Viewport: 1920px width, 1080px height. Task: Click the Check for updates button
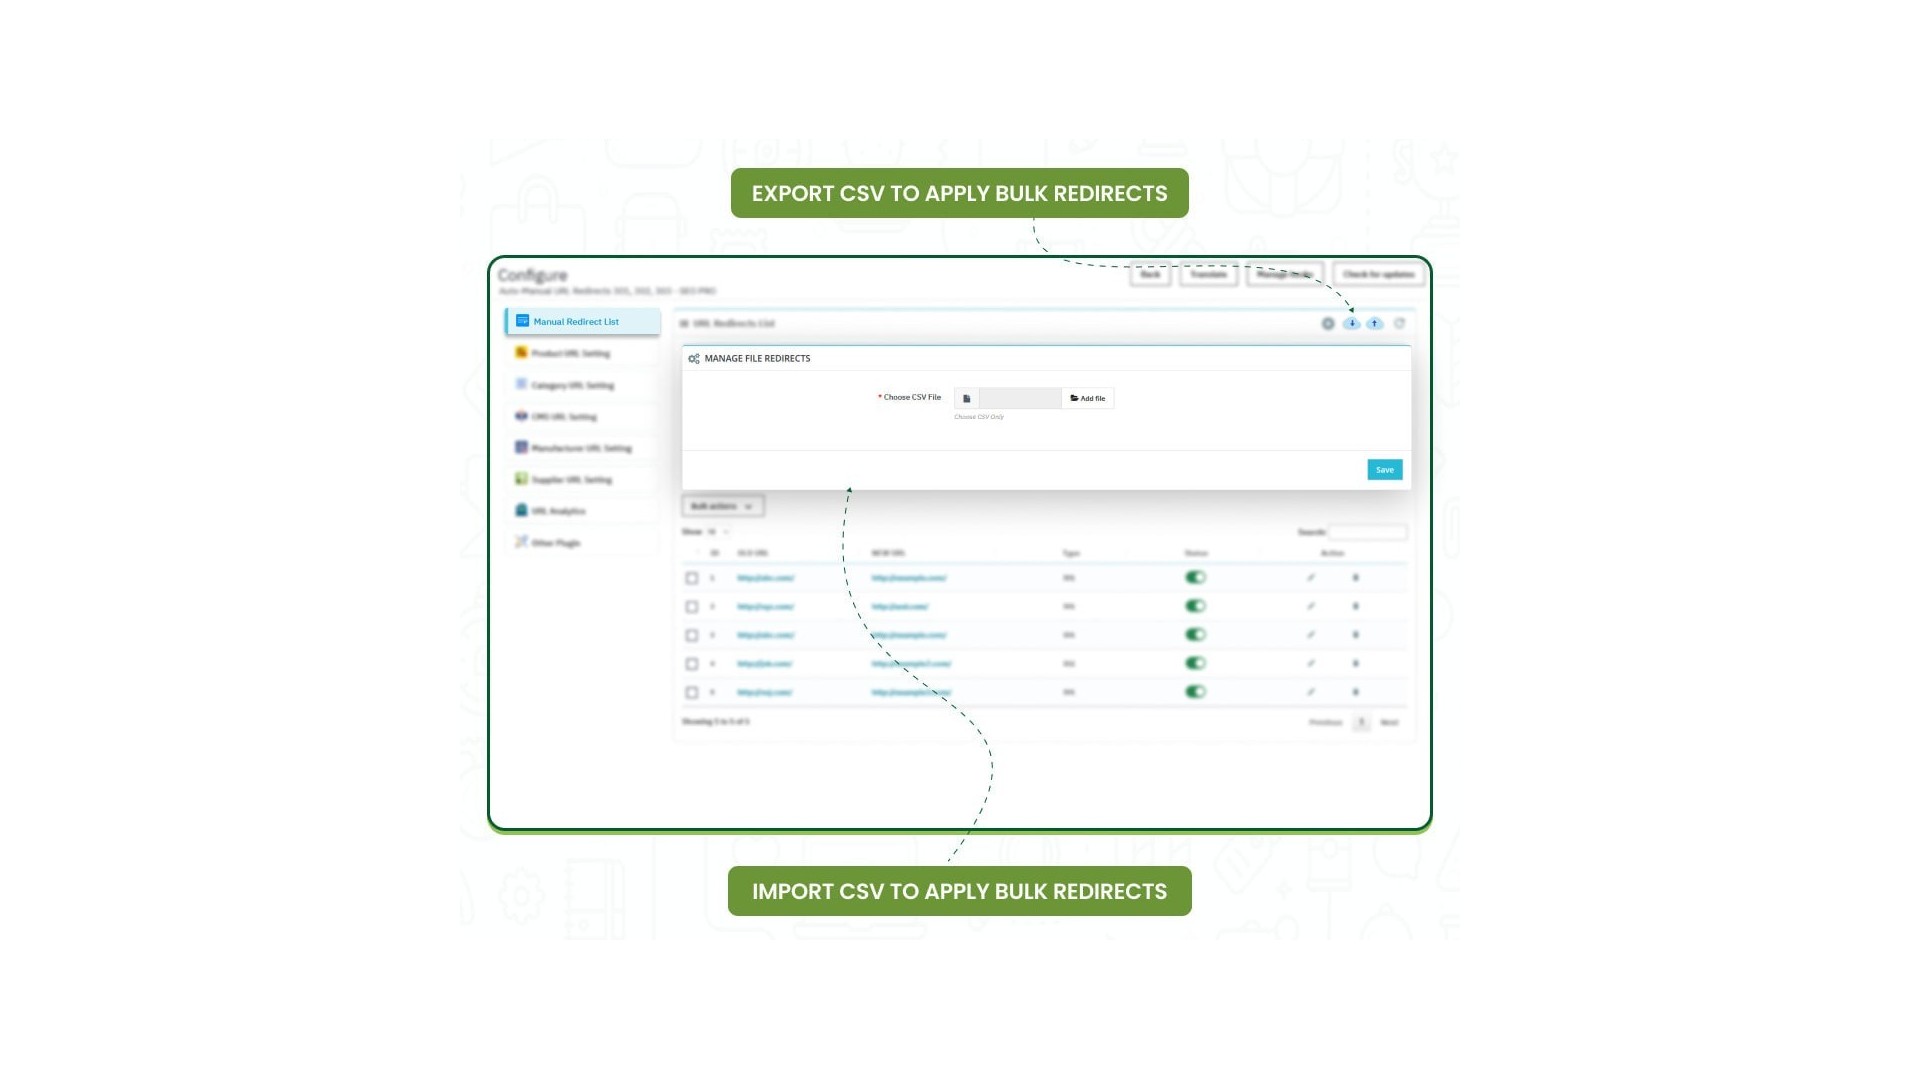[x=1377, y=274]
